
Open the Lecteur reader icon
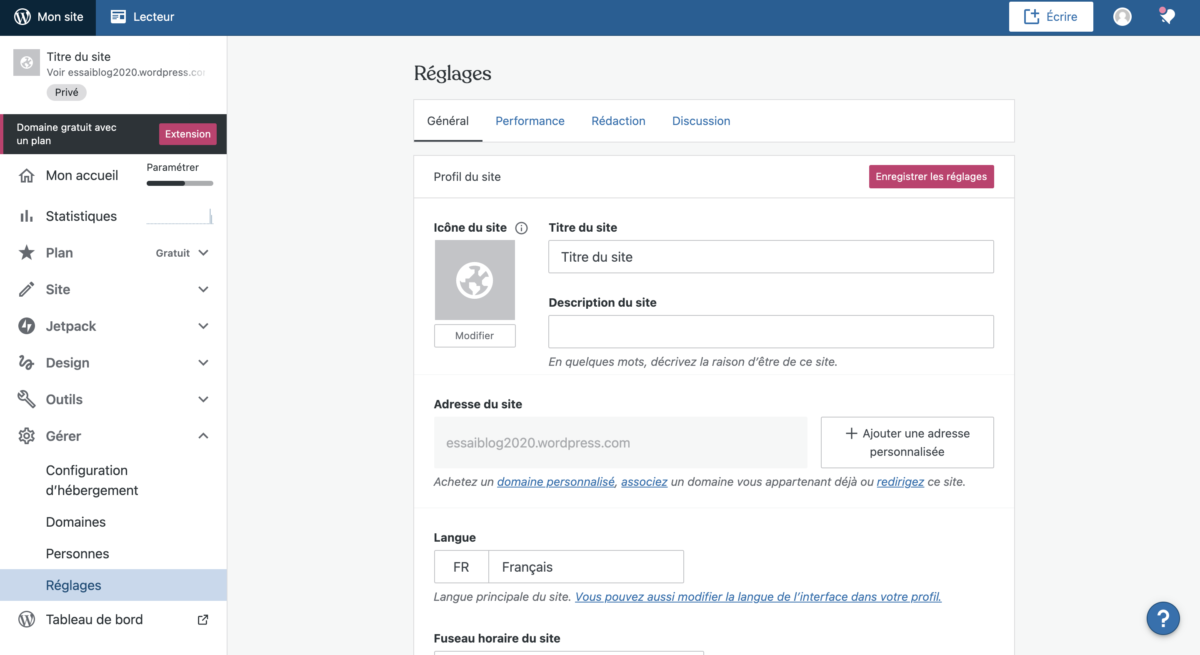(119, 17)
